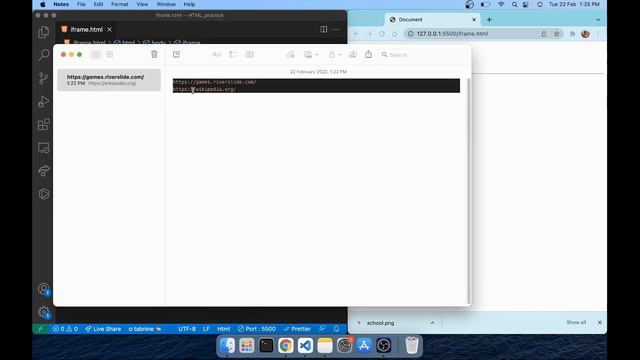Switch Notes to gallery view
This screenshot has width=640, height=360.
110,54
